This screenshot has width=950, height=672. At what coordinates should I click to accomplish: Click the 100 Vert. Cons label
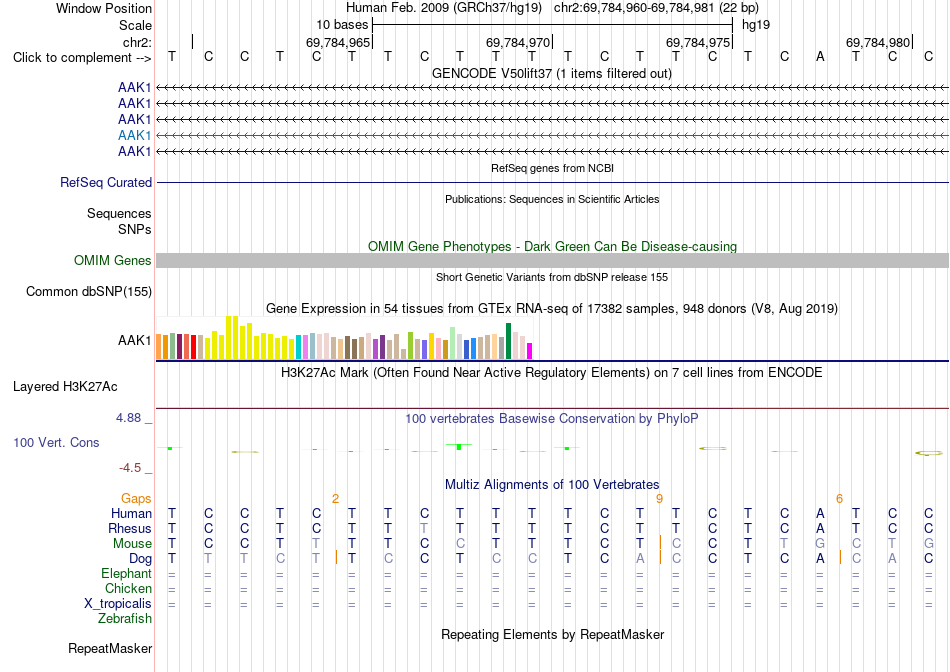click(56, 442)
